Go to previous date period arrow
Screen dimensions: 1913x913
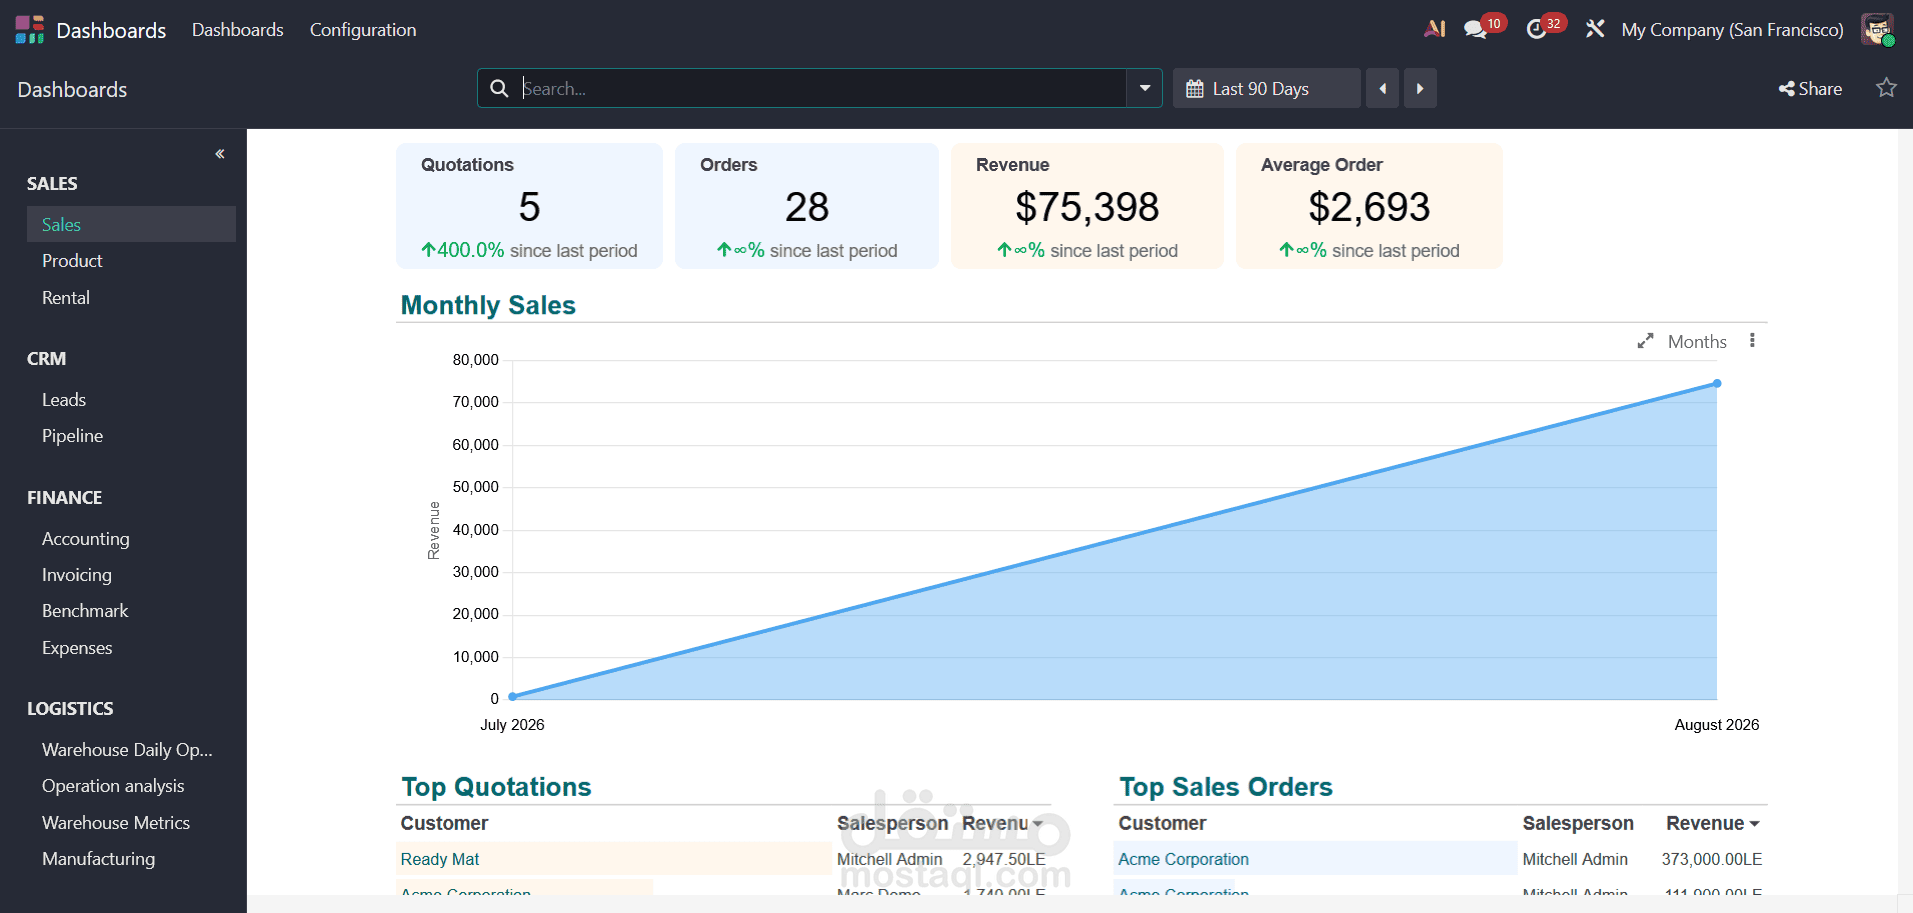[x=1382, y=89]
